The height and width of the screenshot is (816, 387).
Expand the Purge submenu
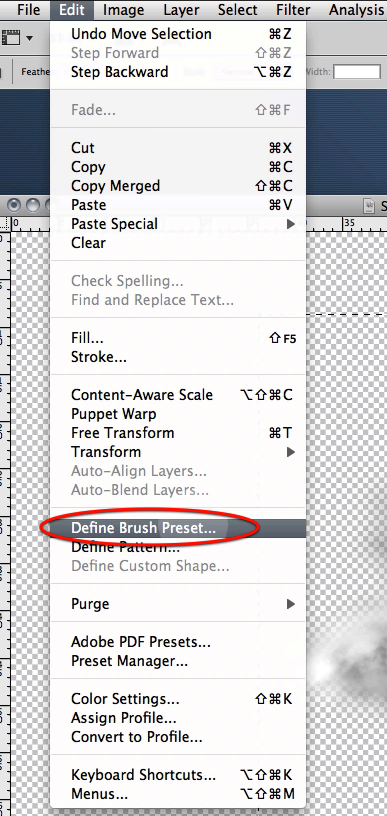178,604
